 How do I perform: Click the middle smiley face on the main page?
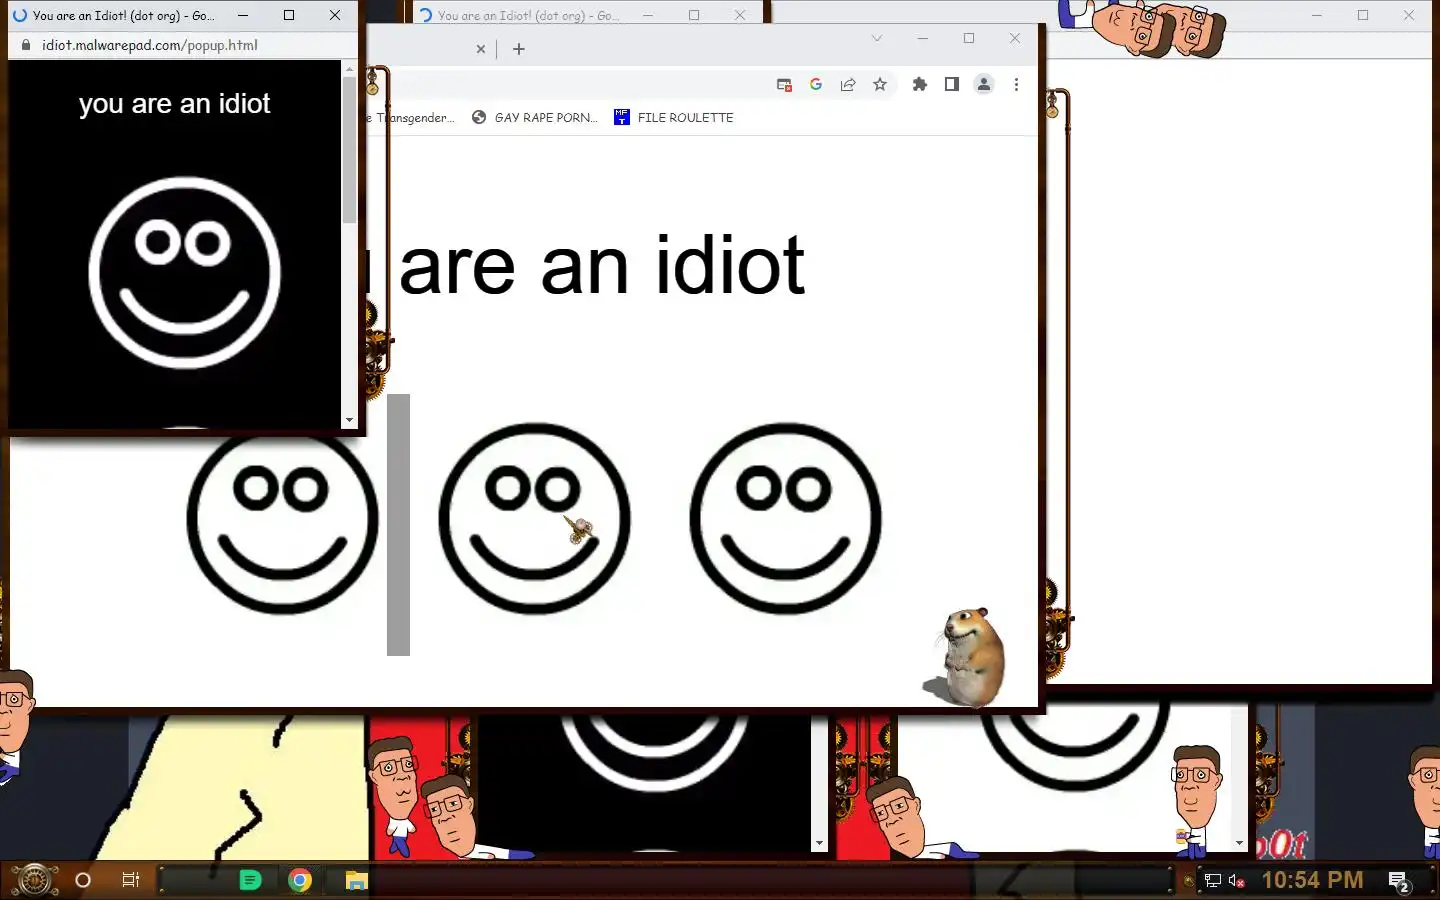pos(534,518)
